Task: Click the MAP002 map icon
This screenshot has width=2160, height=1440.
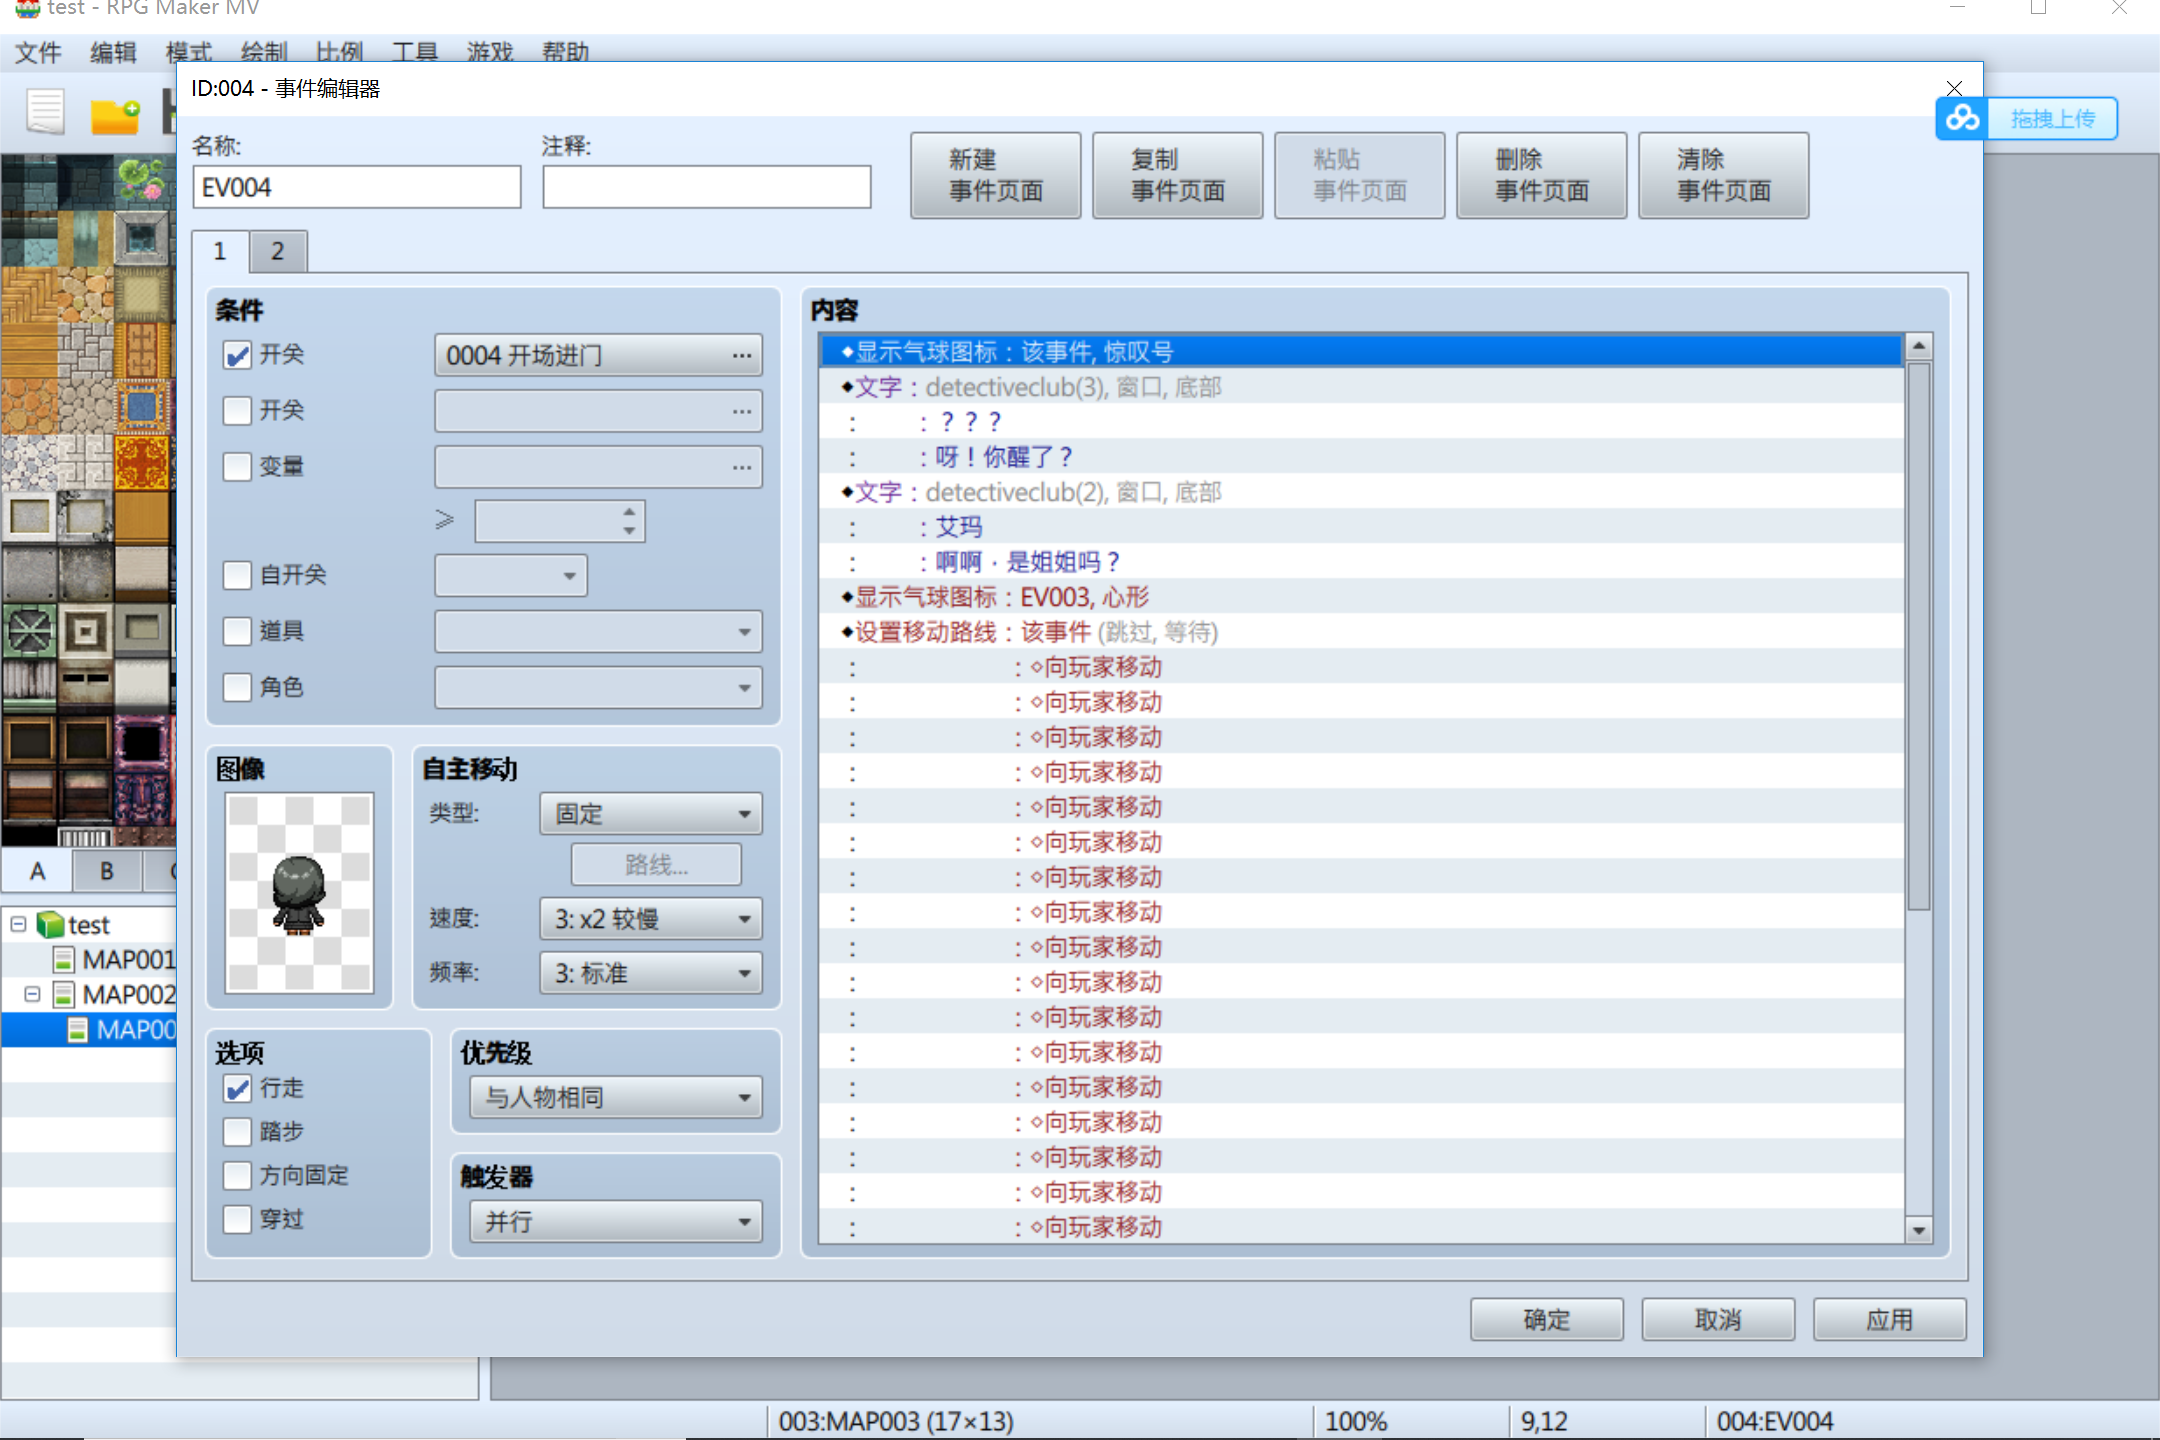Action: click(x=64, y=995)
